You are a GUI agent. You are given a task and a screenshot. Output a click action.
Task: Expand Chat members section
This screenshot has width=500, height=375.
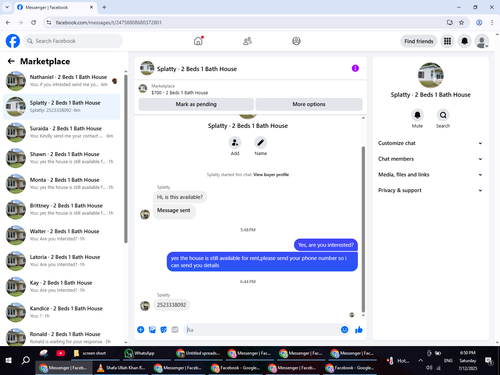[430, 159]
